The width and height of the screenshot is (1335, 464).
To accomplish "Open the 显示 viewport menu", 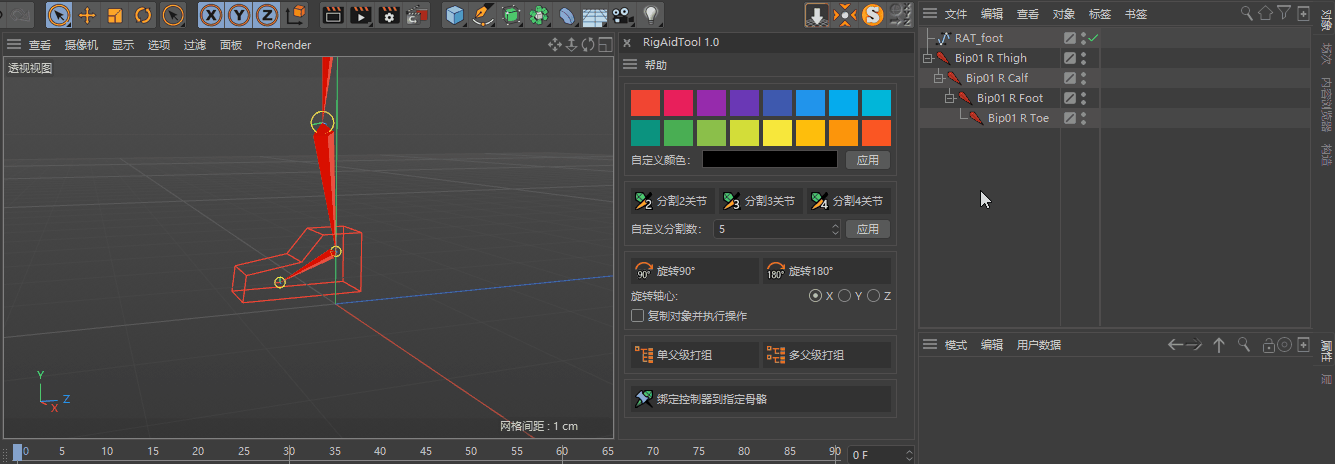I will [123, 45].
